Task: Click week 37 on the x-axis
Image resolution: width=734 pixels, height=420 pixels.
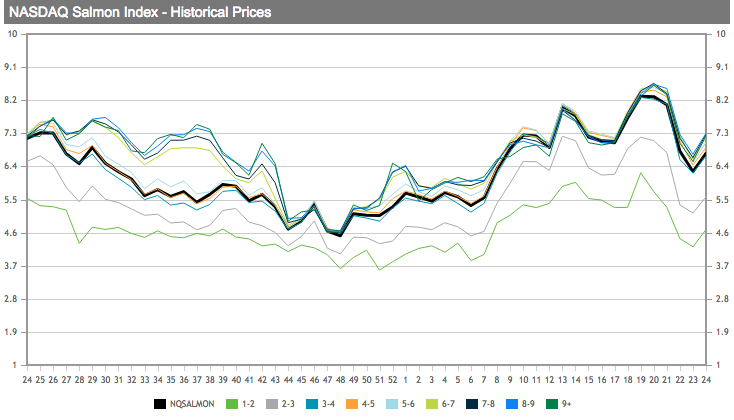Action: (197, 380)
